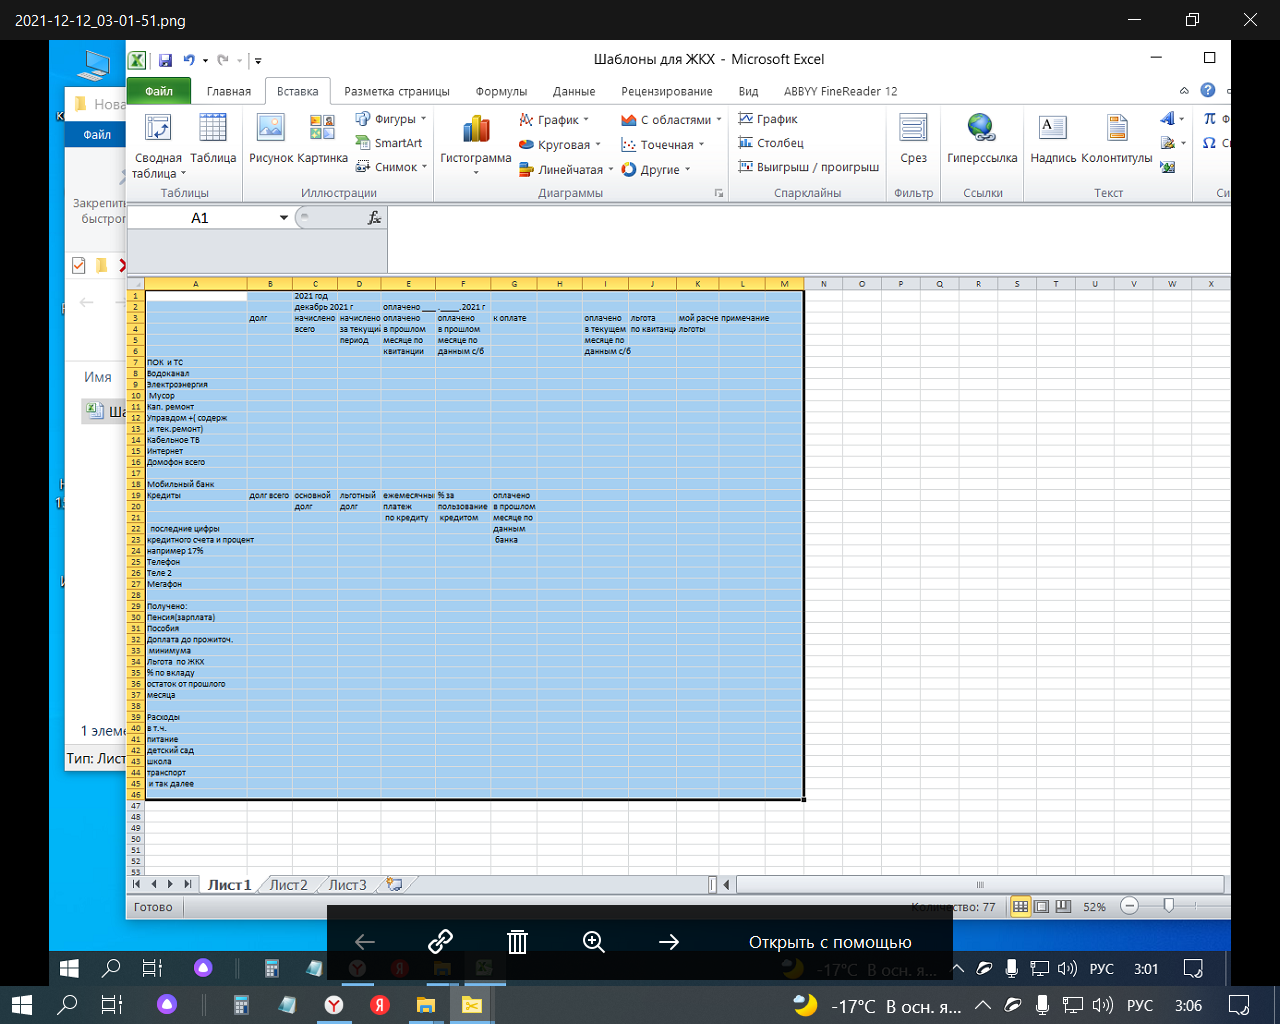Switch to the Формулы ribbon tab
The image size is (1280, 1024).
click(501, 91)
